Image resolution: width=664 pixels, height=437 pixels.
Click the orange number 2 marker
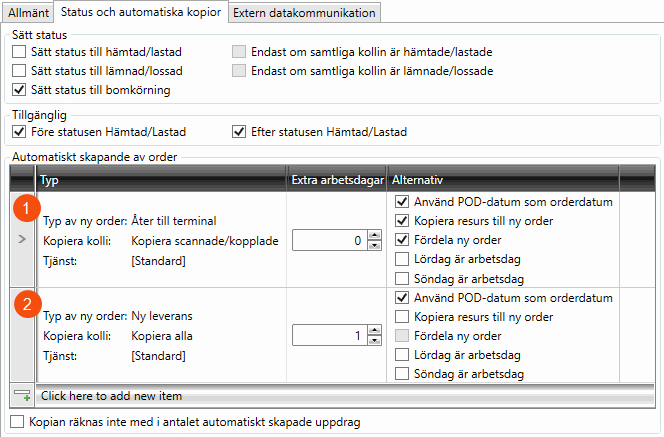click(x=31, y=304)
